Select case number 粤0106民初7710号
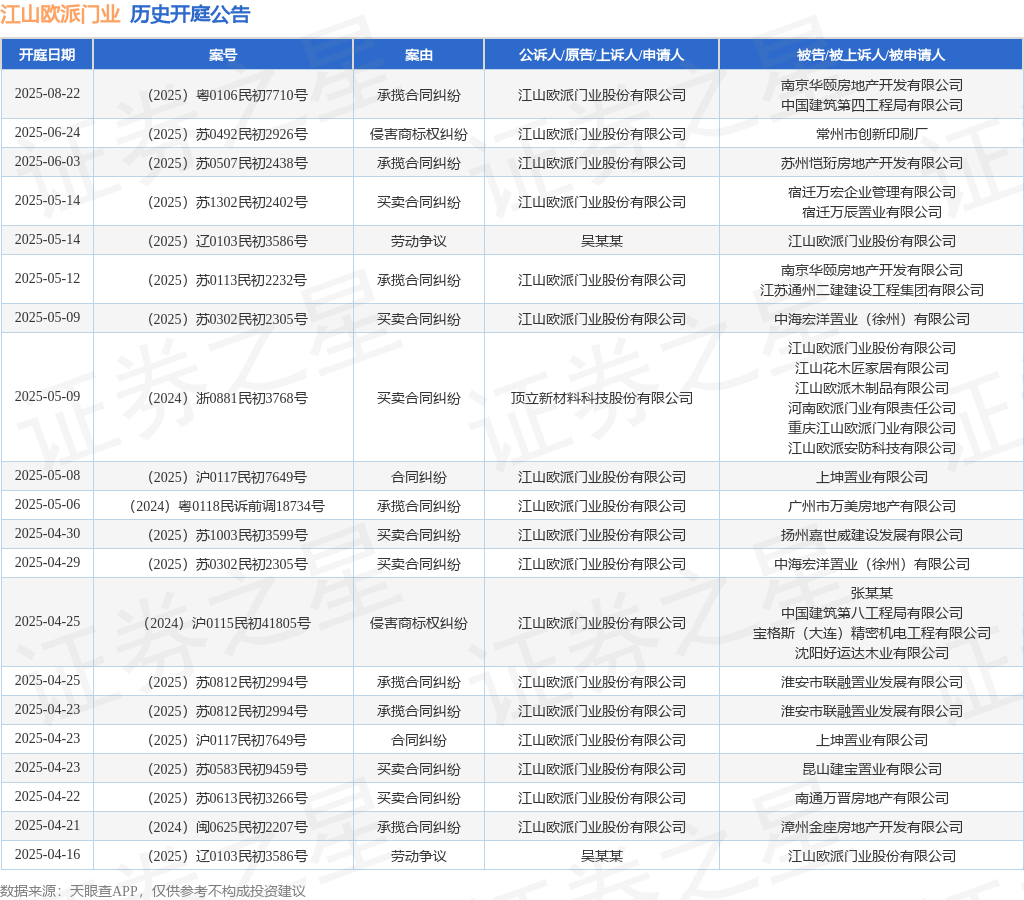1024x900 pixels. pos(227,95)
